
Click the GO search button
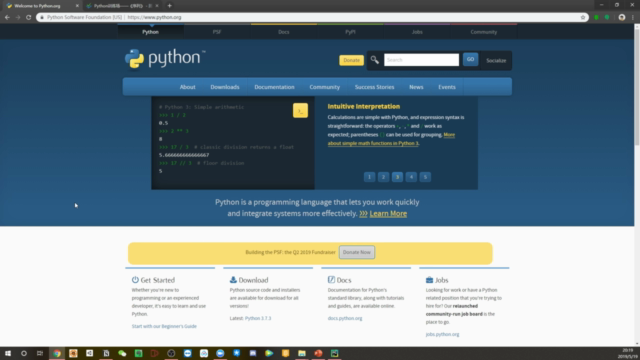pyautogui.click(x=470, y=60)
